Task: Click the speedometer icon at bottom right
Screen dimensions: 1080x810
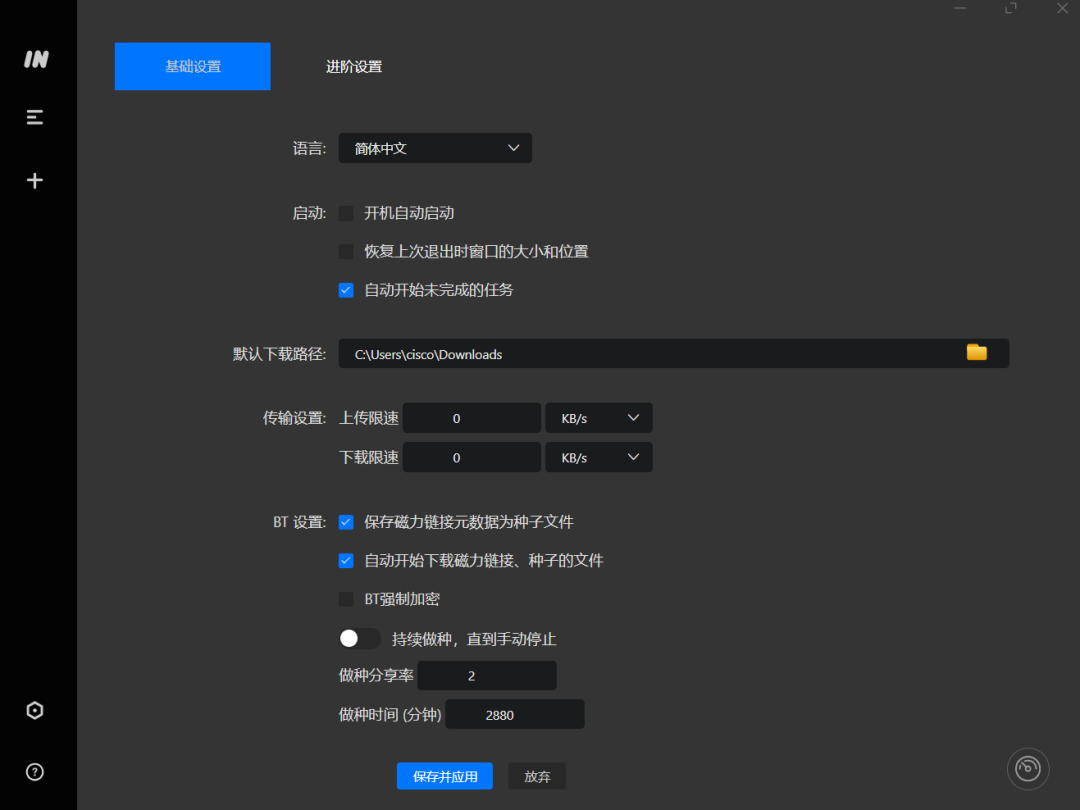Action: point(1028,768)
